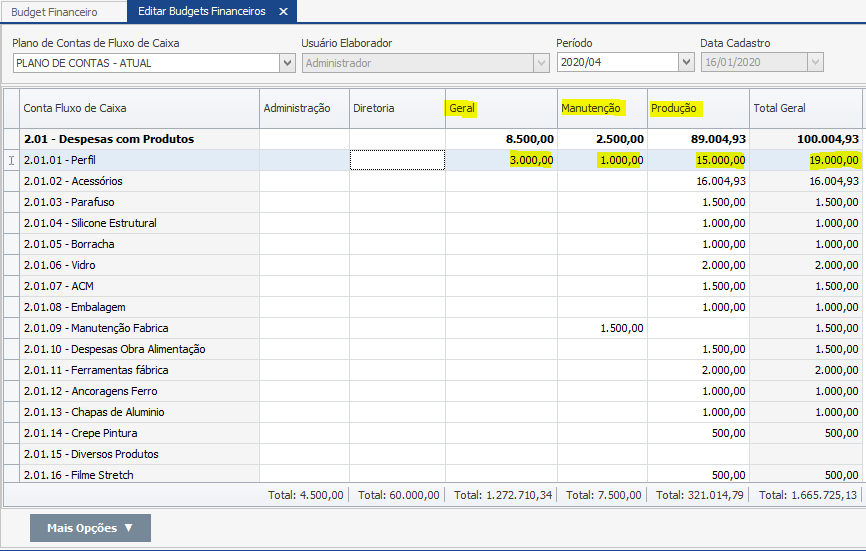This screenshot has width=866, height=551.
Task: Select the Total Geral column header
Action: (804, 108)
